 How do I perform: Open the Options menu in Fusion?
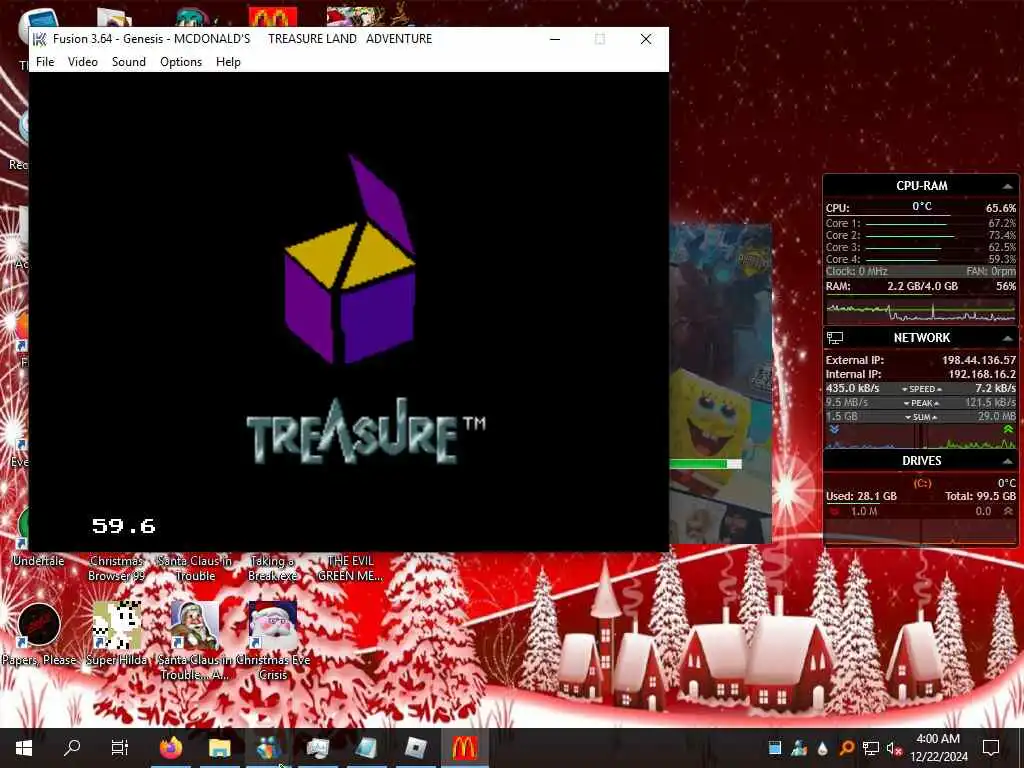181,61
